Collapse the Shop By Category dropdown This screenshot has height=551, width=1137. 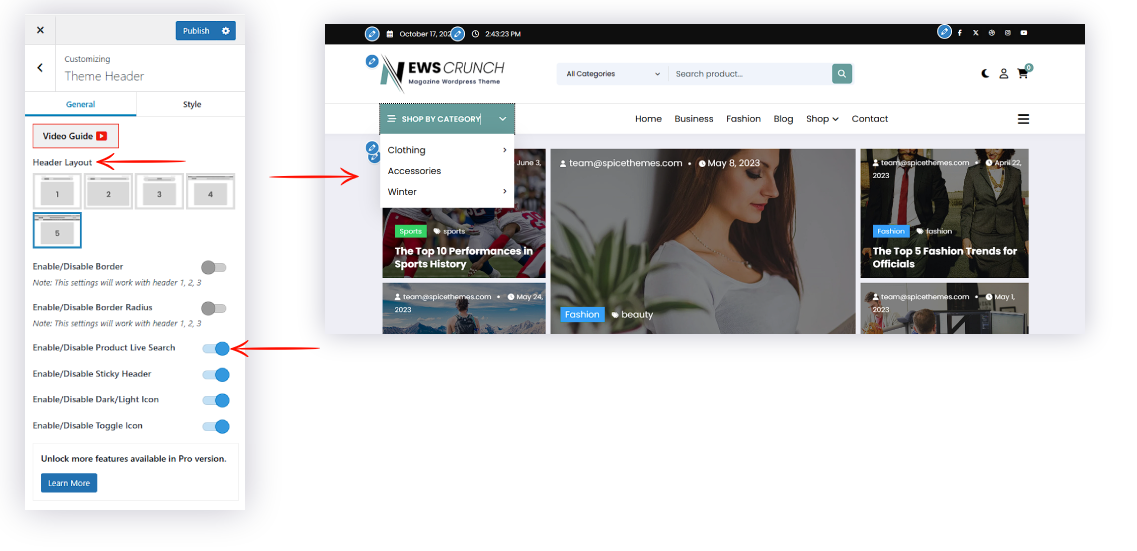502,119
